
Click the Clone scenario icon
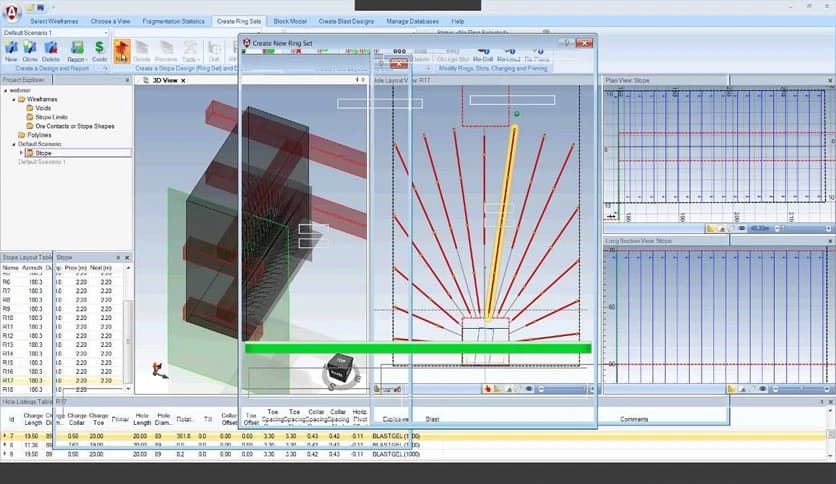tap(31, 48)
